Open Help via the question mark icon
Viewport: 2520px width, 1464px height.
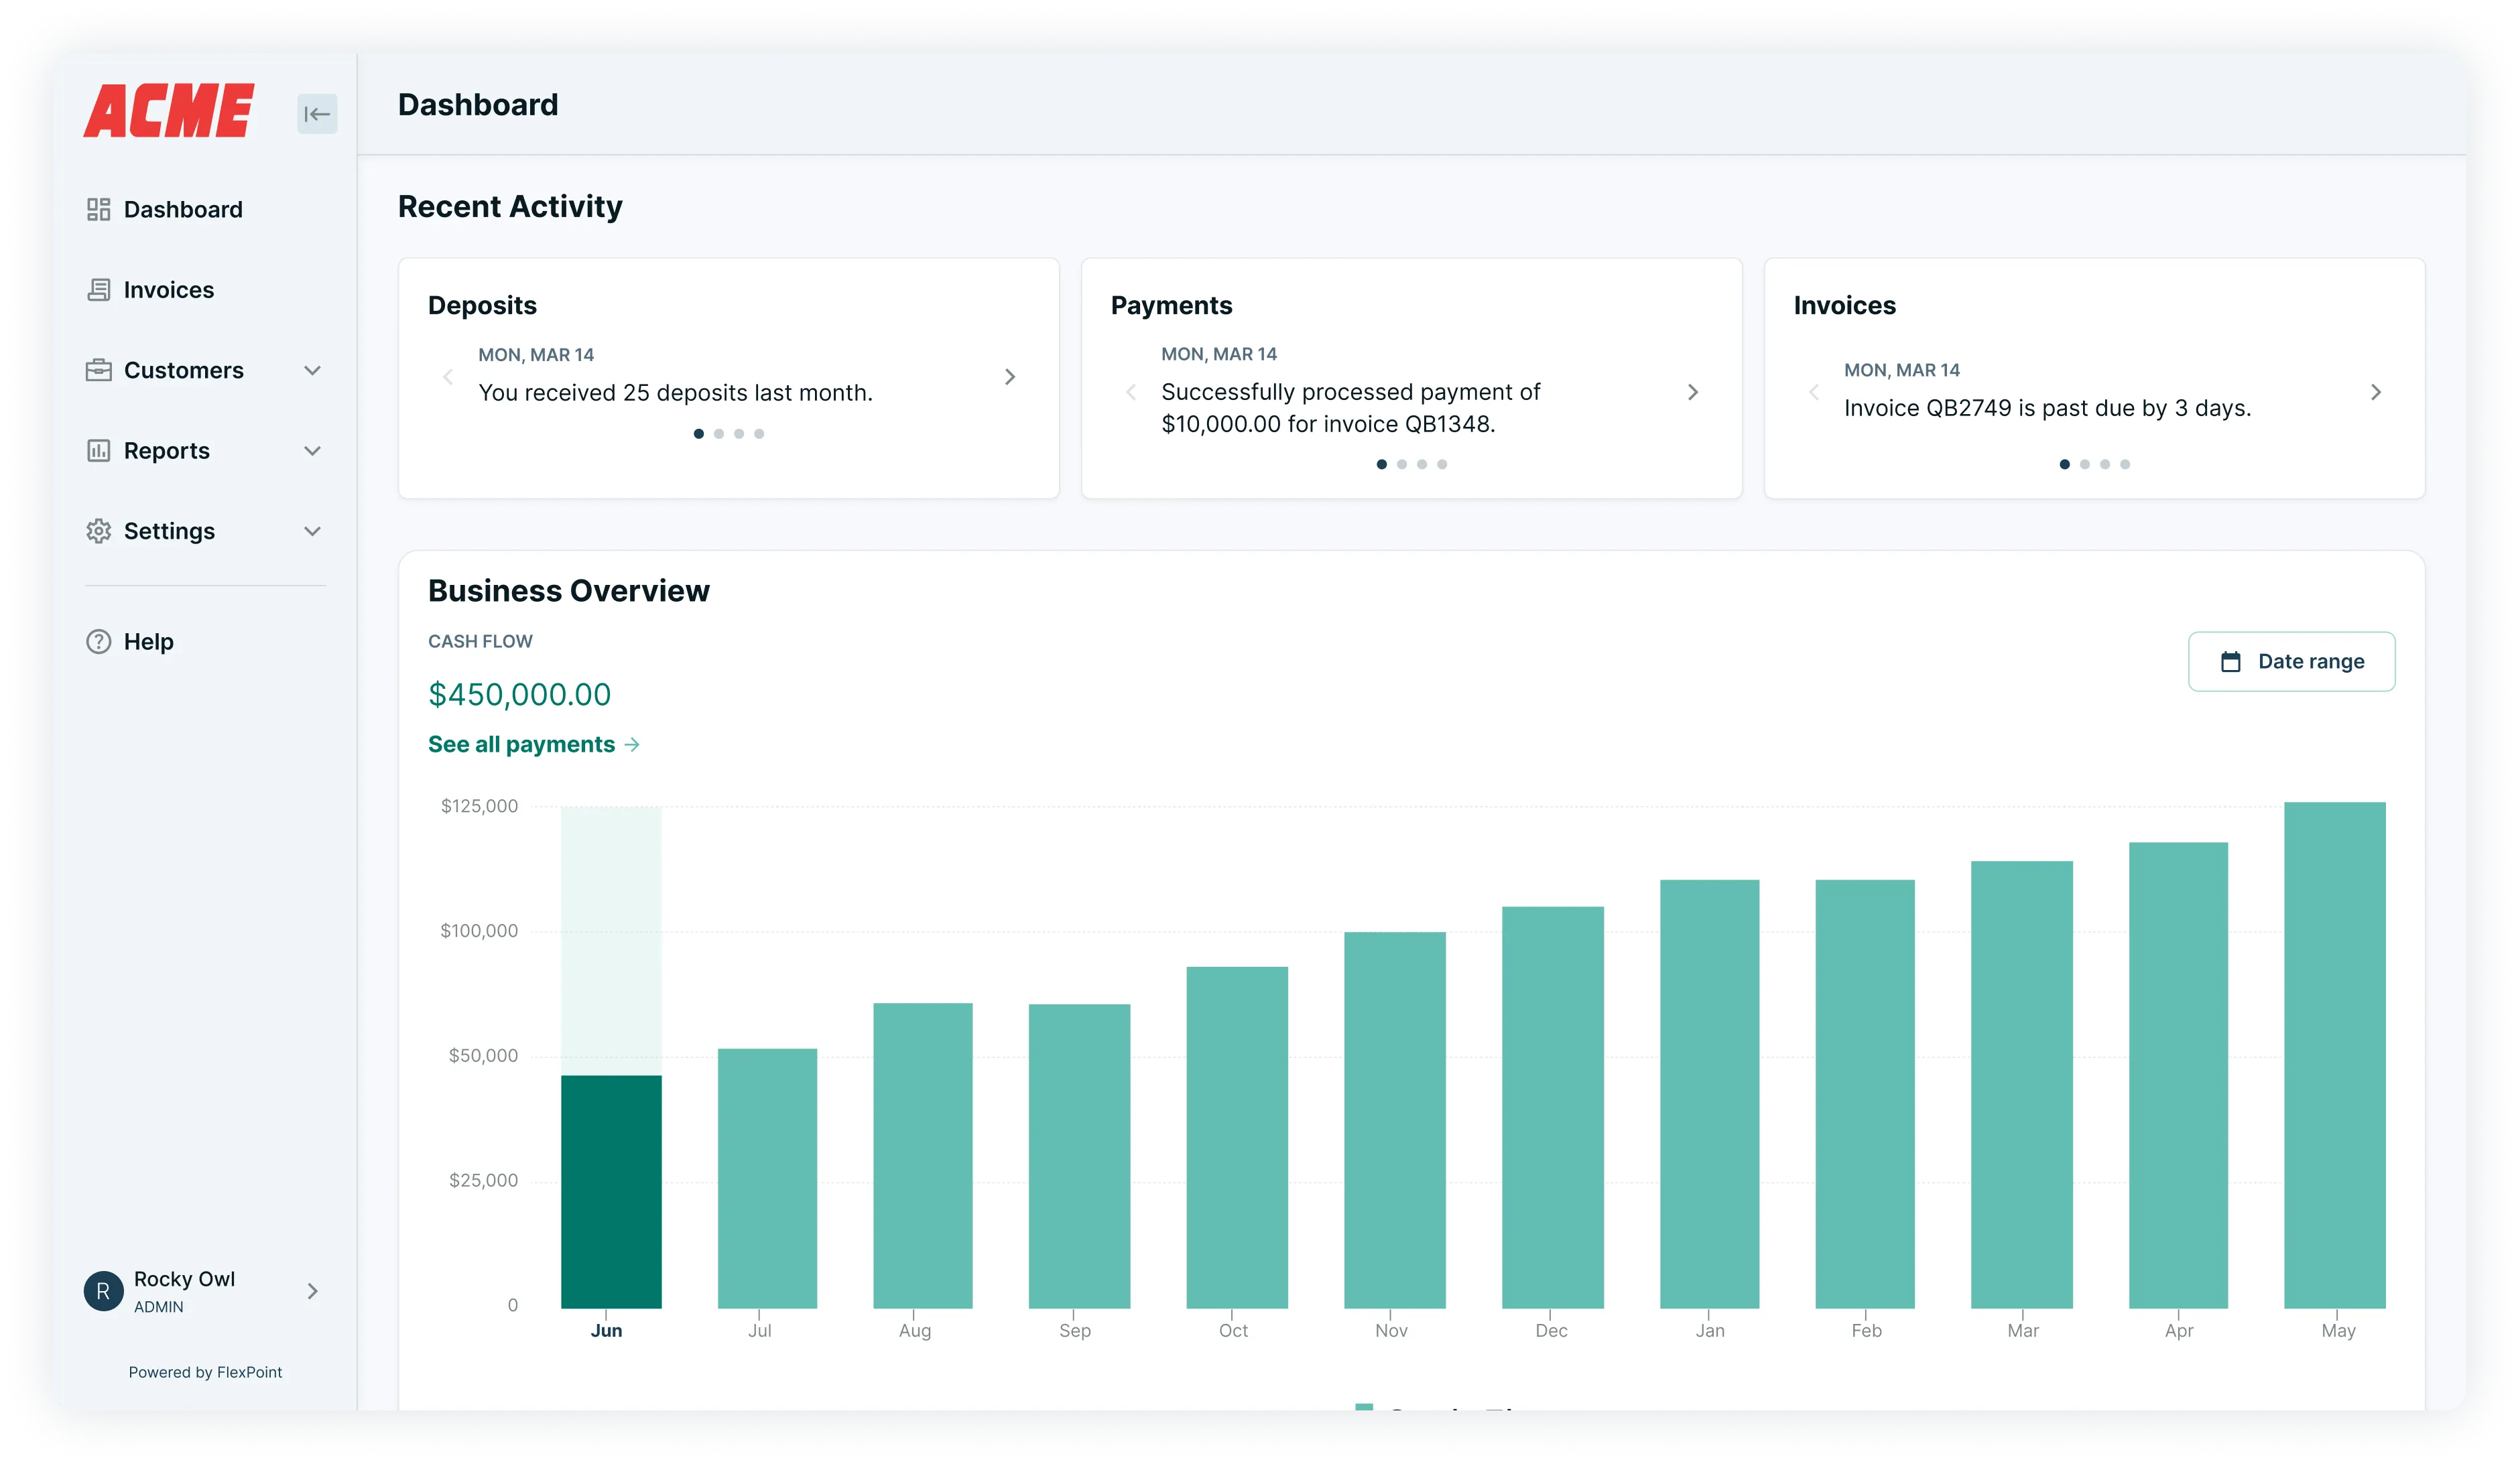coord(99,641)
